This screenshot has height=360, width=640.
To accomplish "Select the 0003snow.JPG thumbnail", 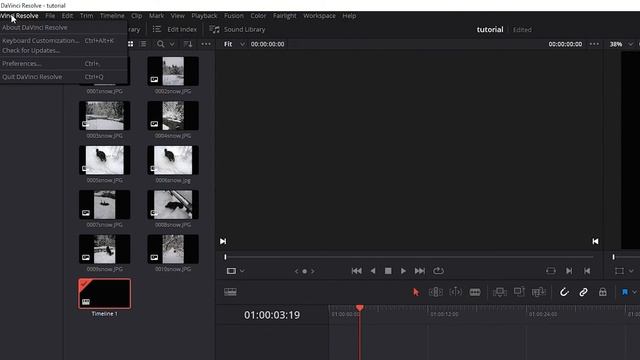I will [x=104, y=116].
